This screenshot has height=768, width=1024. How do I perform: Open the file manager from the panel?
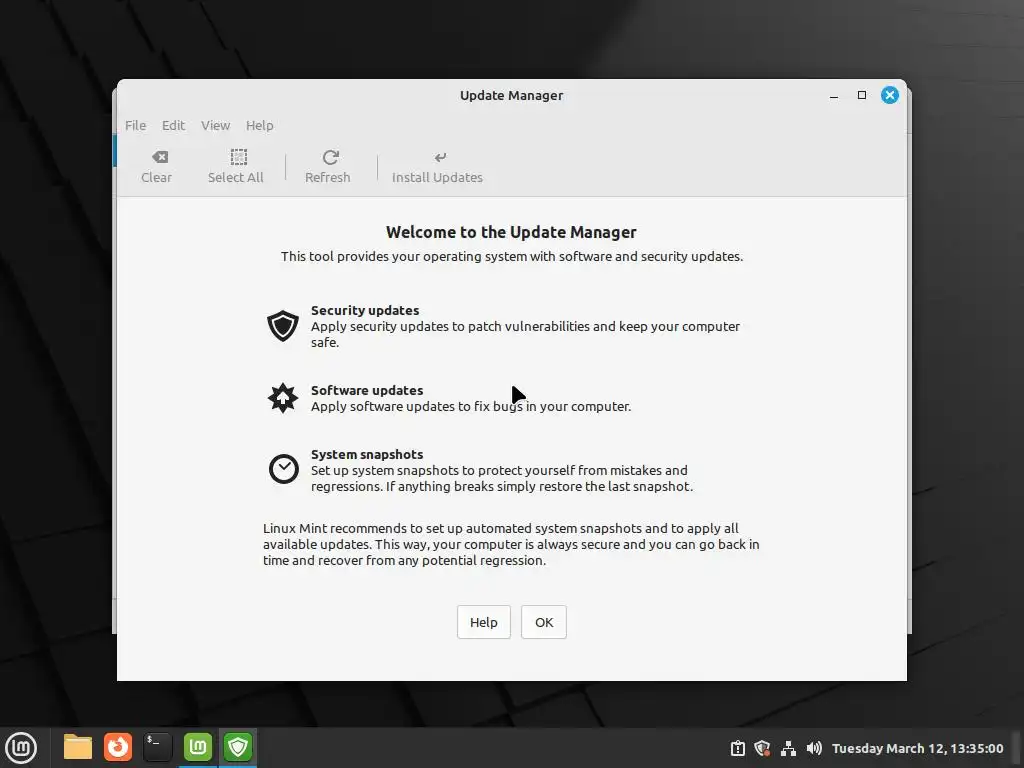[78, 747]
